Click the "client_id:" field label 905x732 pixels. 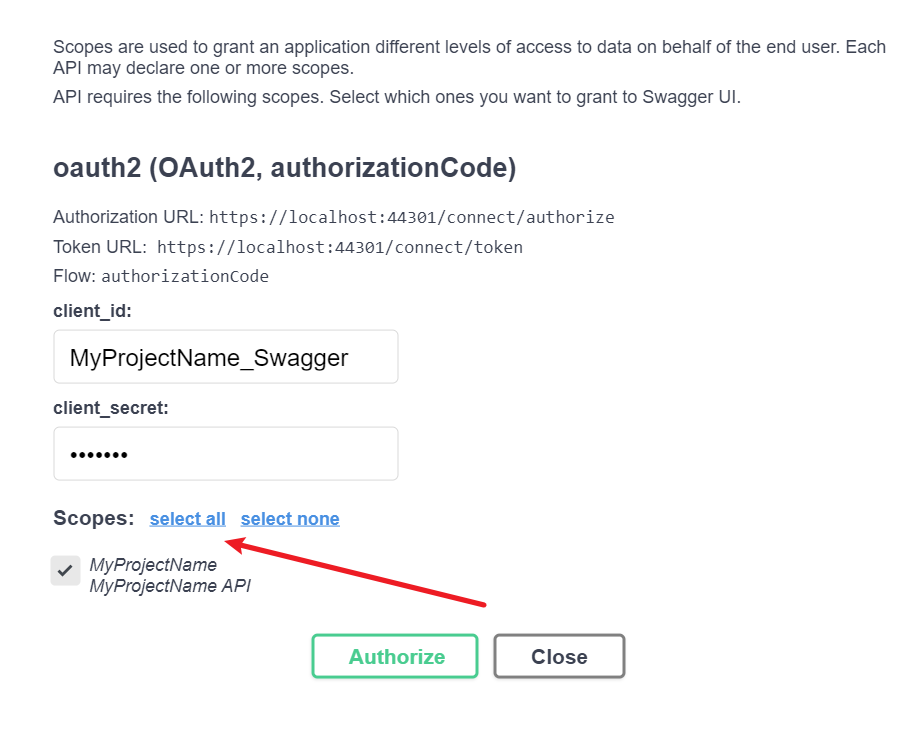click(92, 311)
